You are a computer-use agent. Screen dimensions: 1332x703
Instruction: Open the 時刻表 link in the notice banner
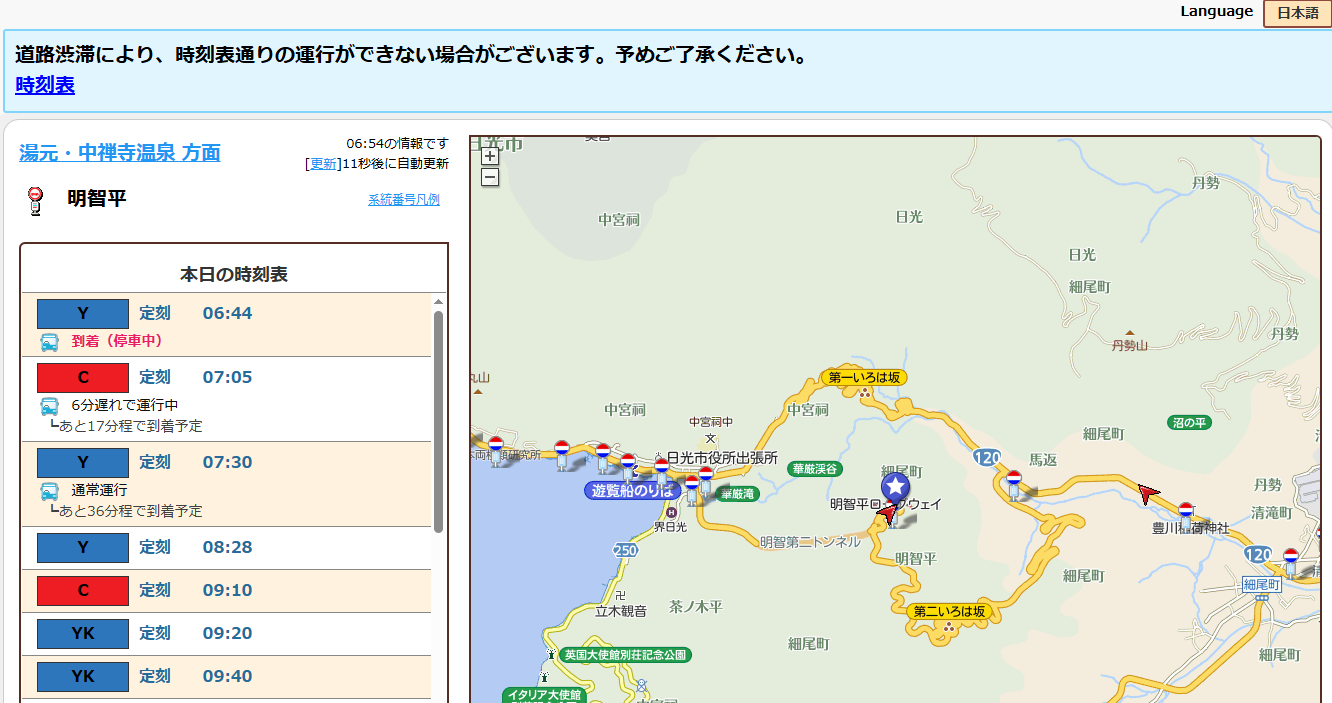click(x=45, y=85)
